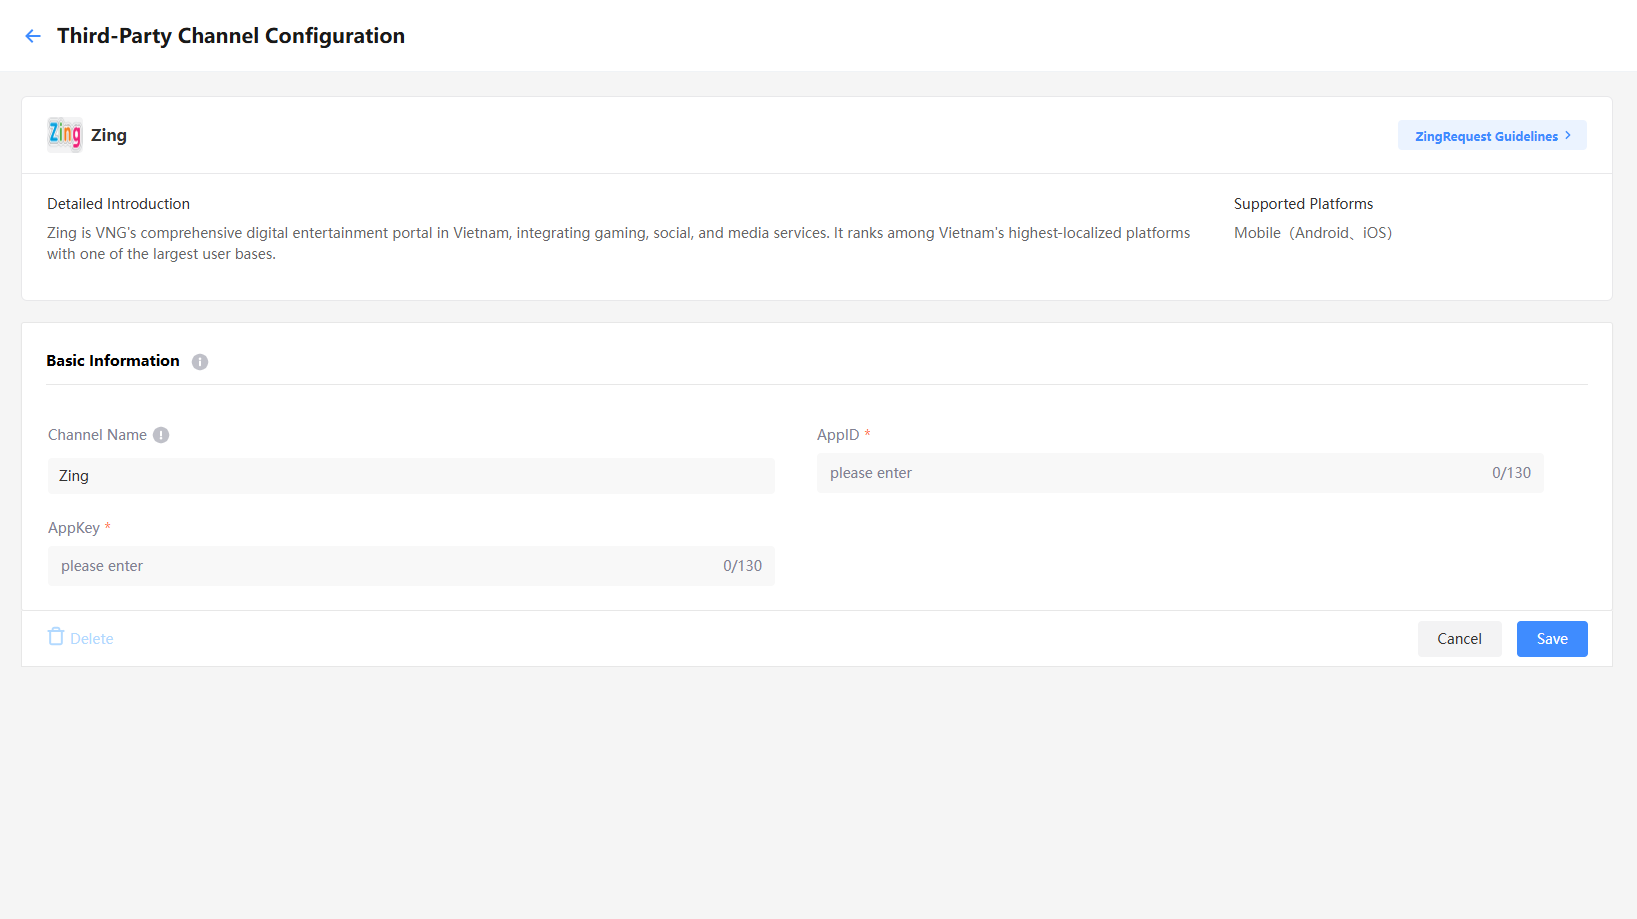Click the Mobile (Android, iOS) text
This screenshot has height=919, width=1637.
tap(1313, 233)
